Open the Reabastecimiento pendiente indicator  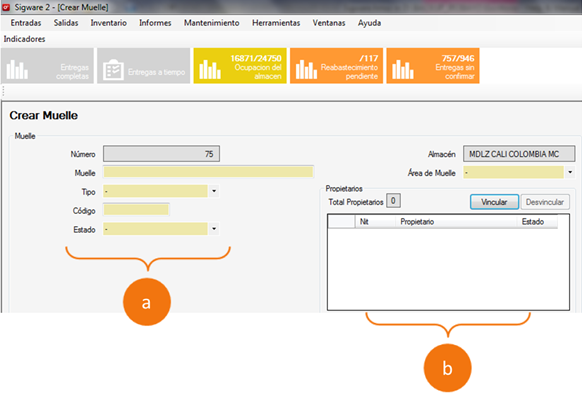coord(336,66)
